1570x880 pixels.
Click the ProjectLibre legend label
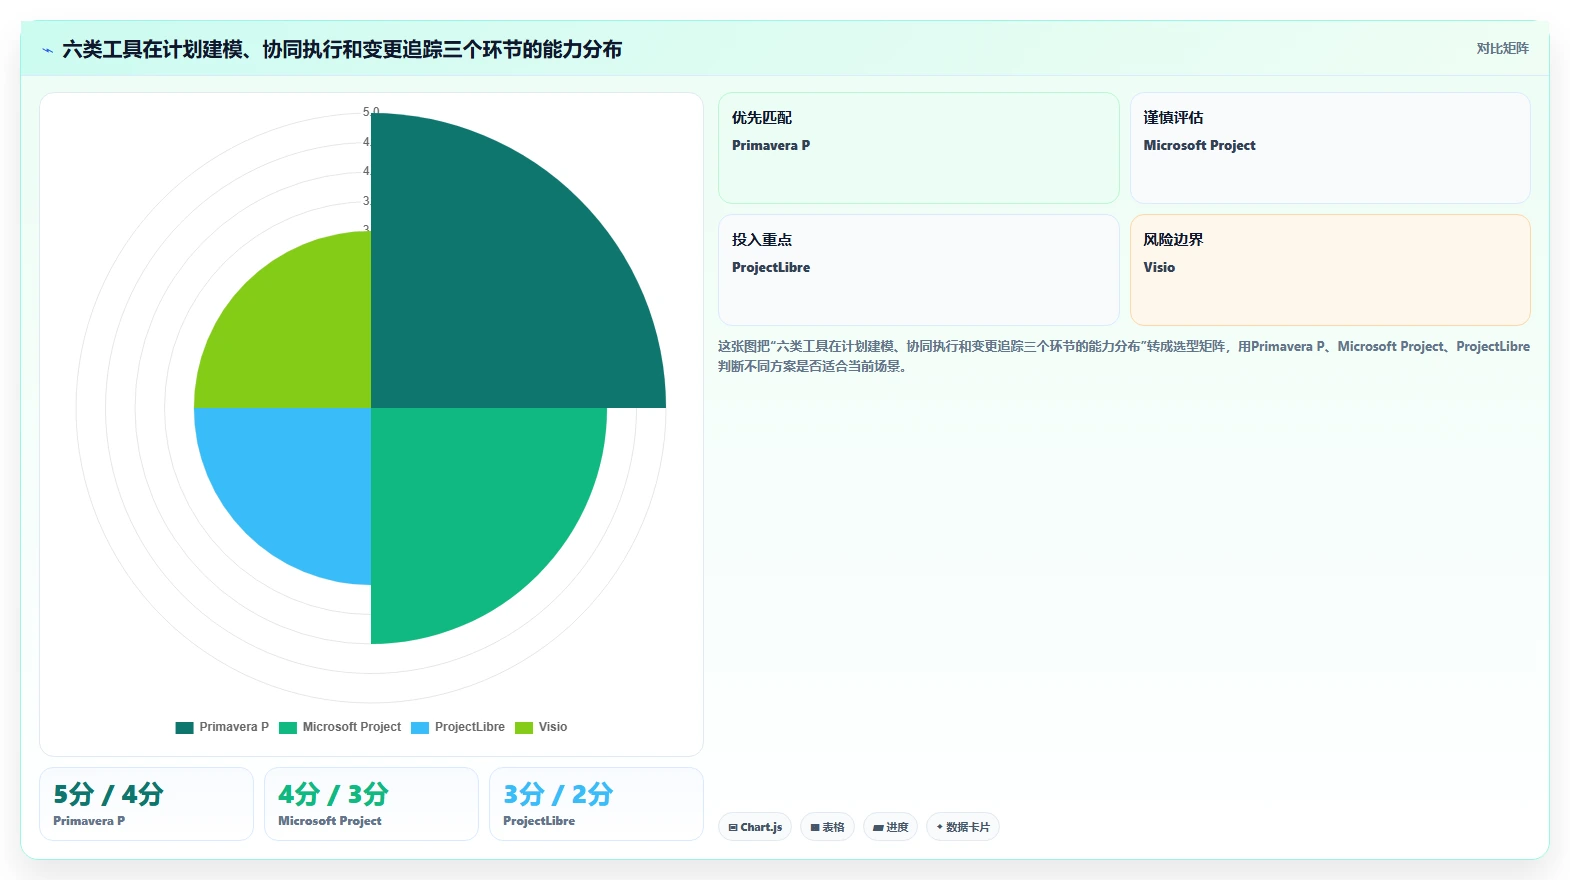470,727
